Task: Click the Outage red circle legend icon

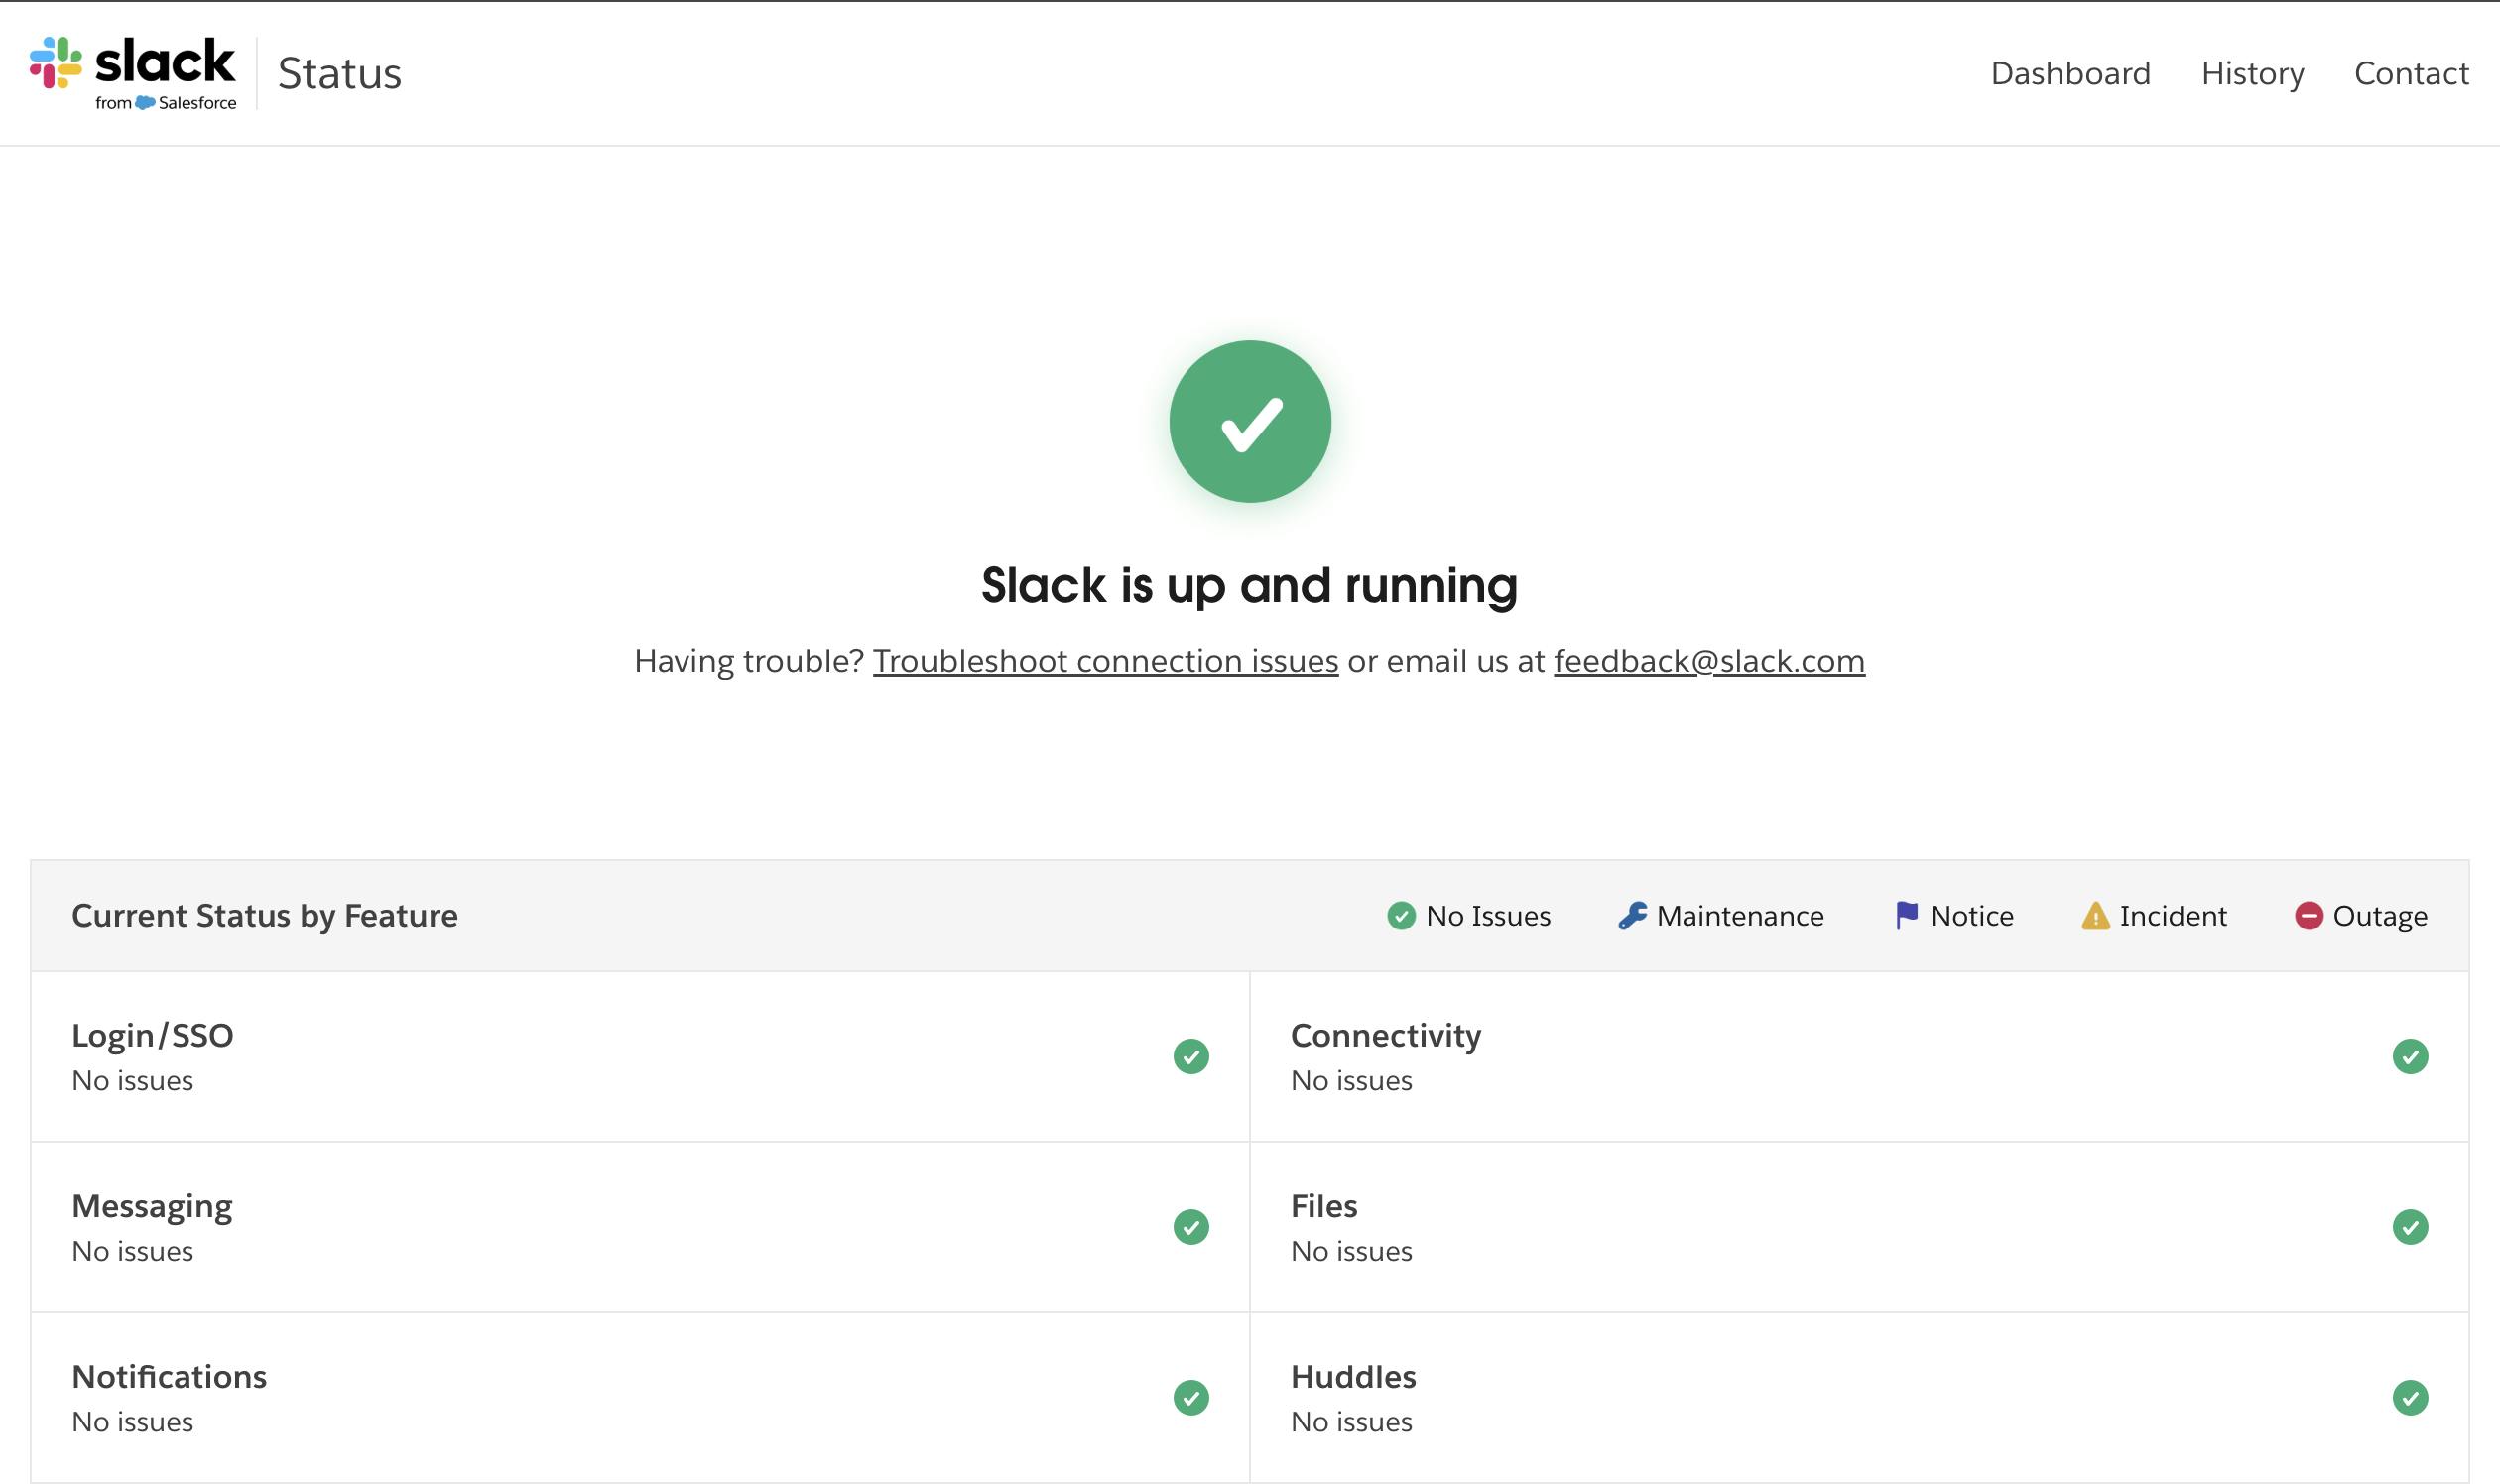Action: (x=2308, y=916)
